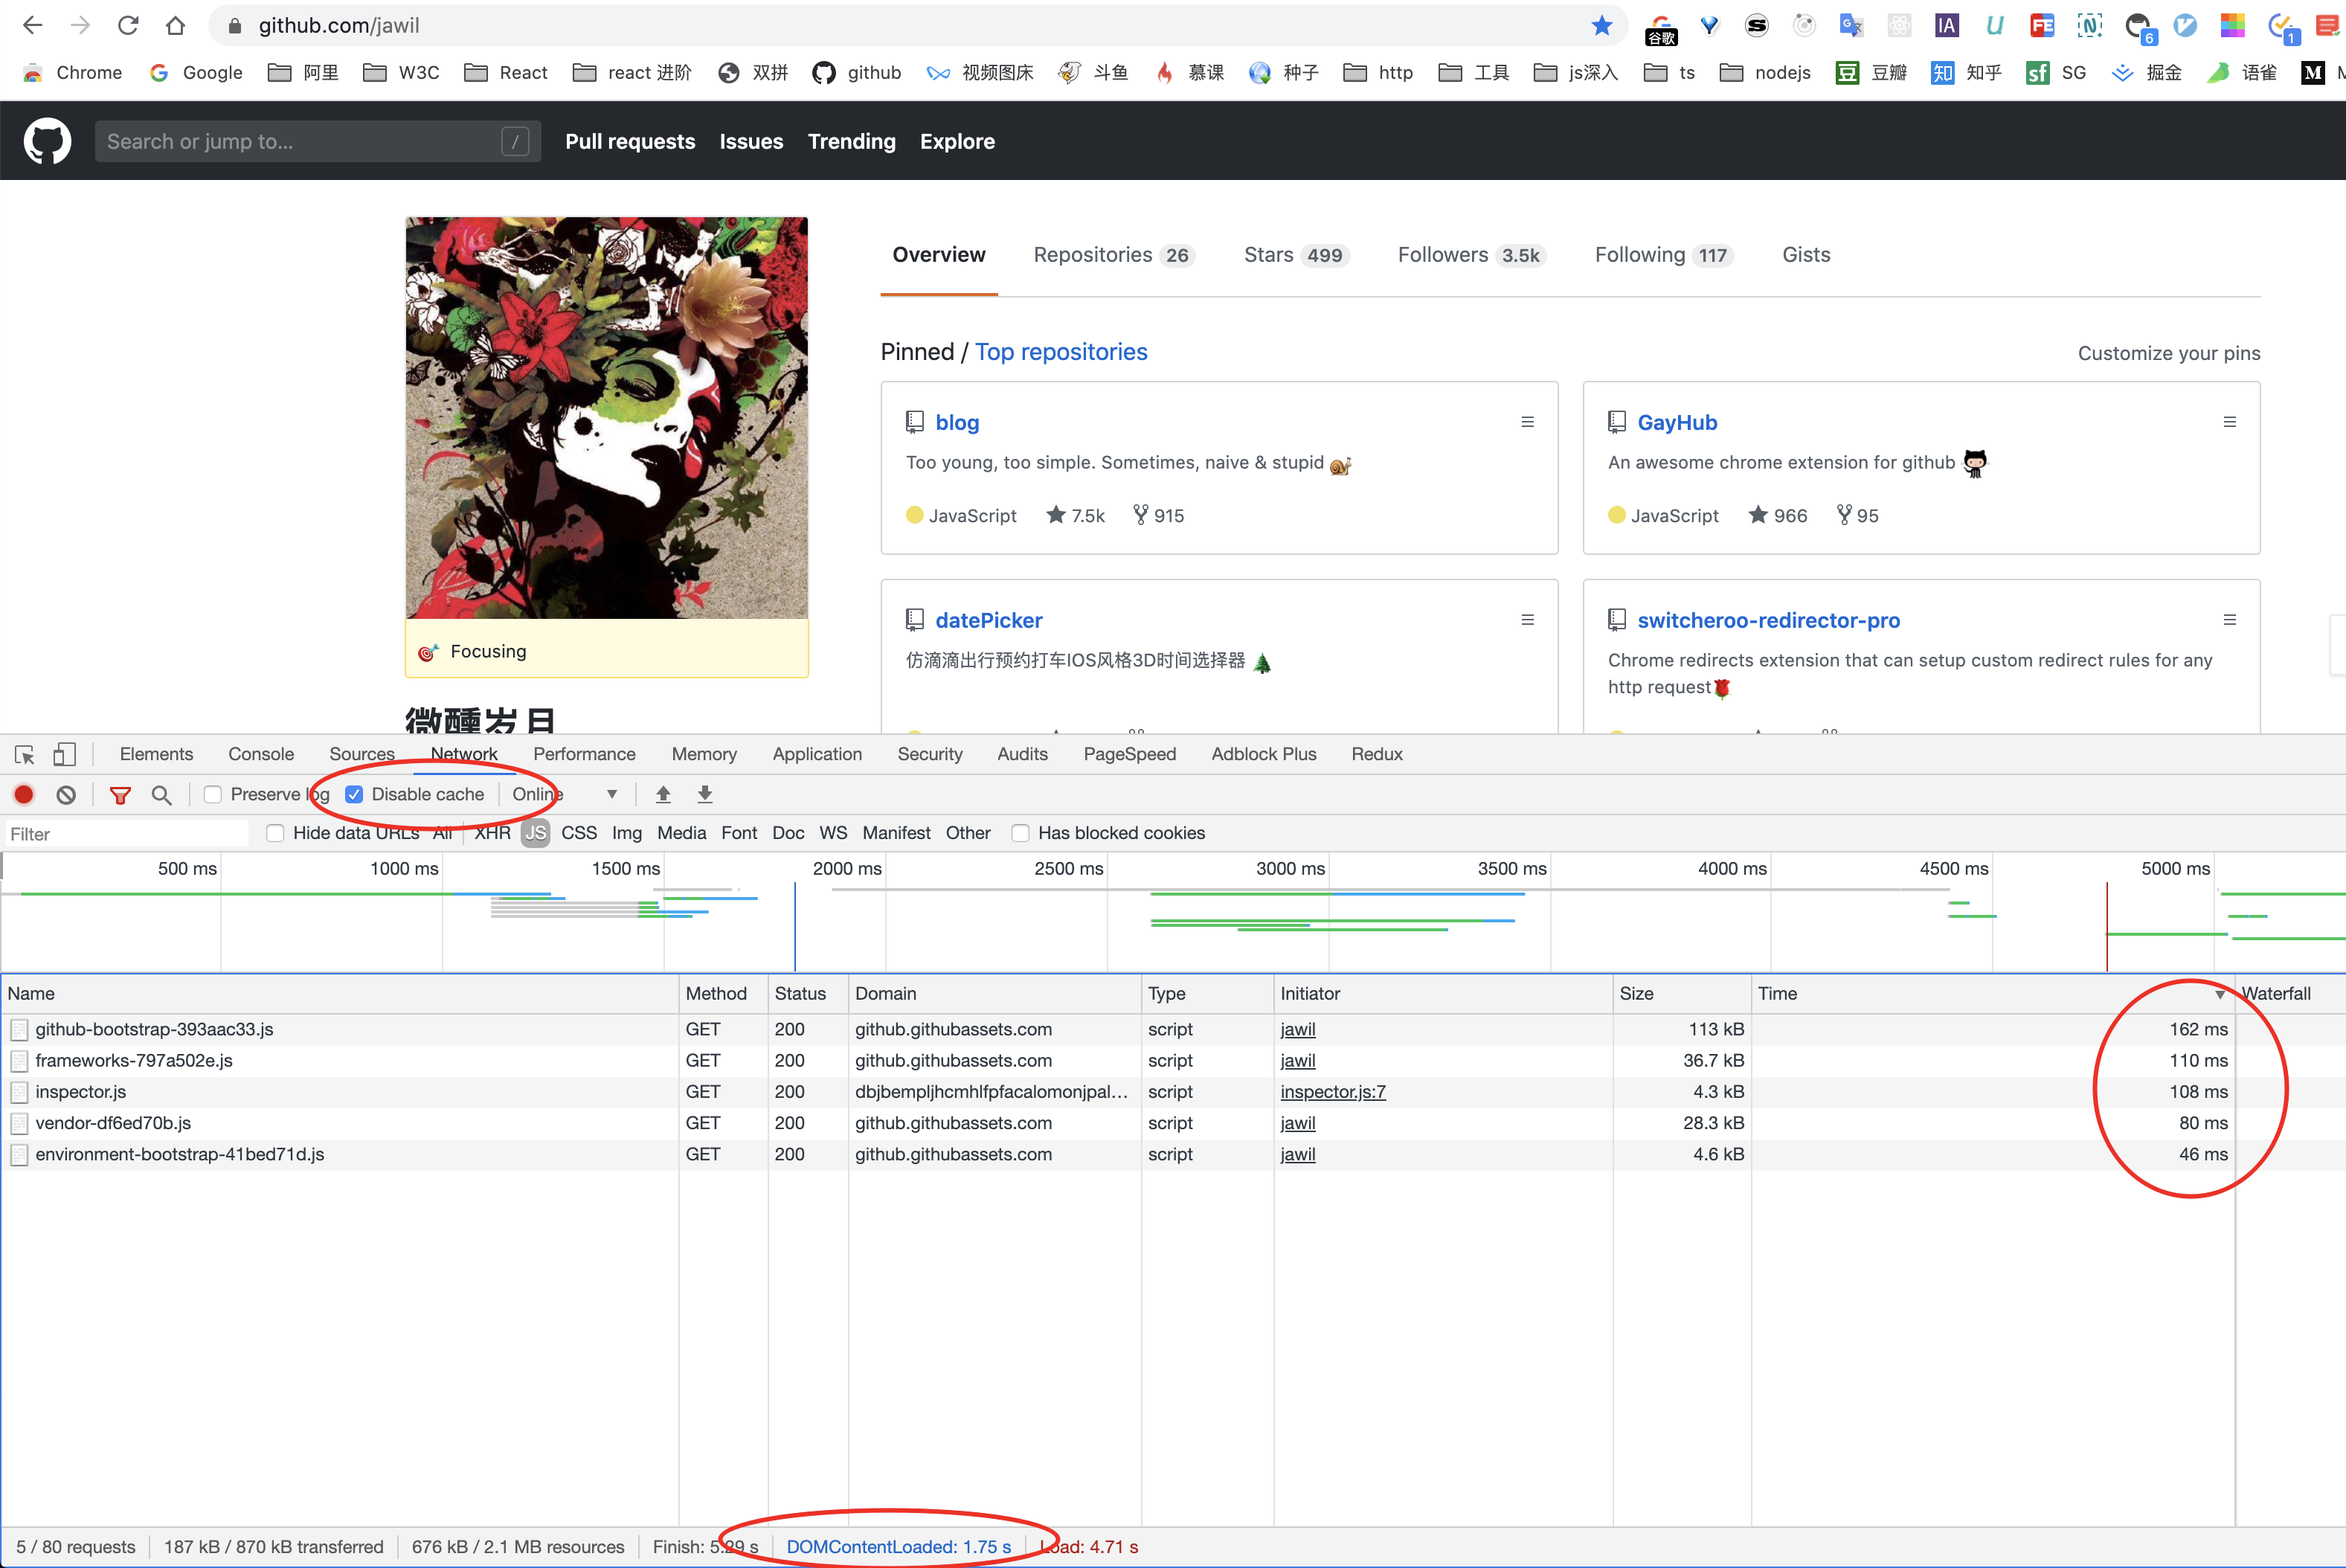Select the JS resource type filter
Image resolution: width=2346 pixels, height=1568 pixels.
pos(535,833)
